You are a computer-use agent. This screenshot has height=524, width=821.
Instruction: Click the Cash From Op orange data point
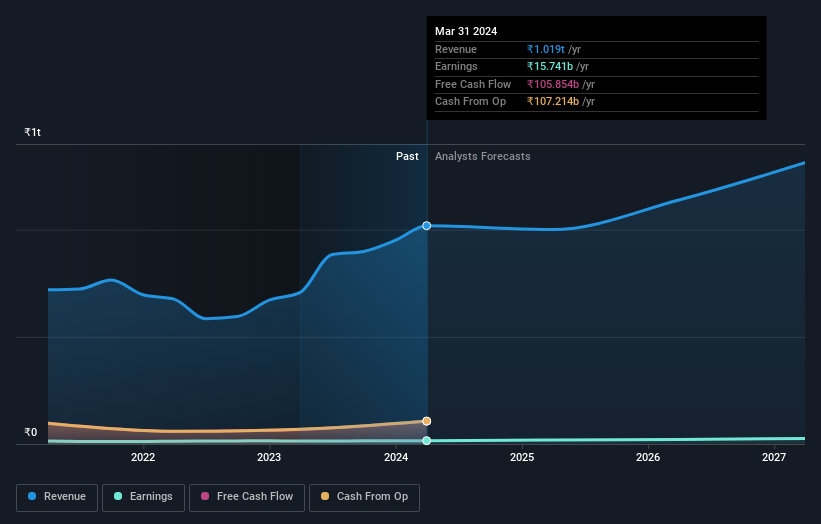point(427,421)
